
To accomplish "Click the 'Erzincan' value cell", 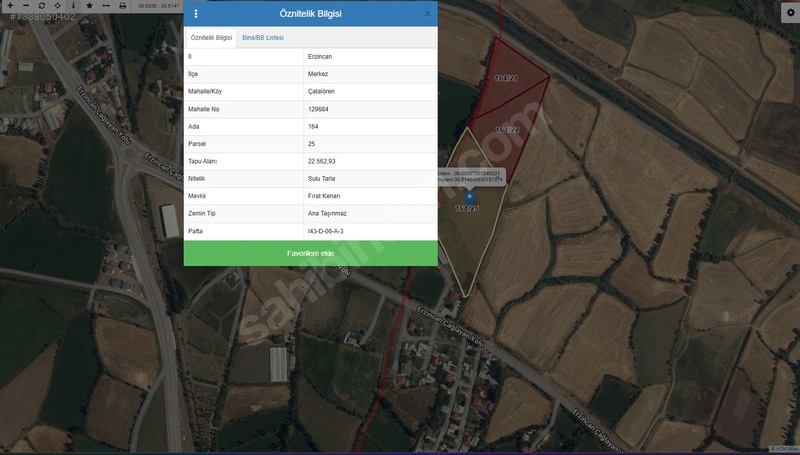I will coord(370,57).
